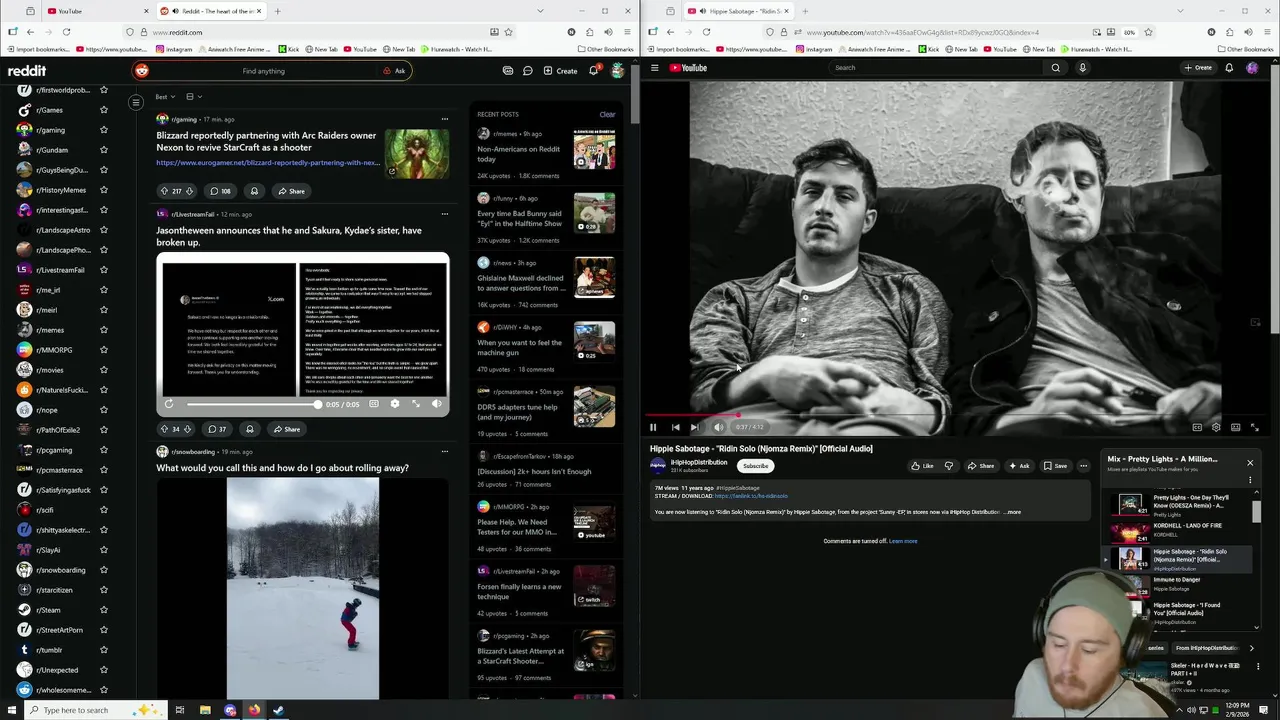1280x720 pixels.
Task: Open mix playlist three-dot options
Action: point(1249,480)
